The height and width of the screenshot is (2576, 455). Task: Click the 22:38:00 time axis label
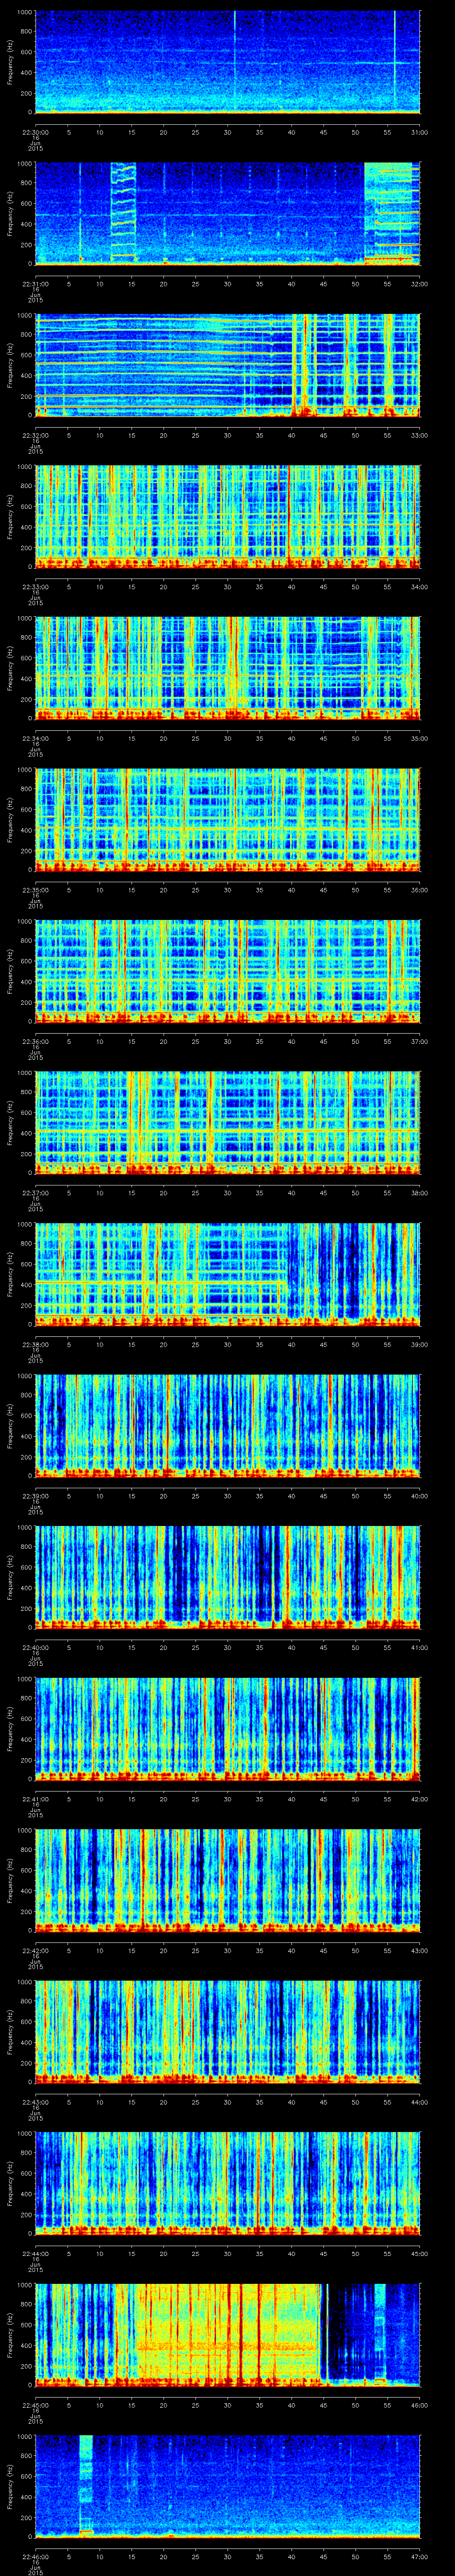(x=35, y=1344)
